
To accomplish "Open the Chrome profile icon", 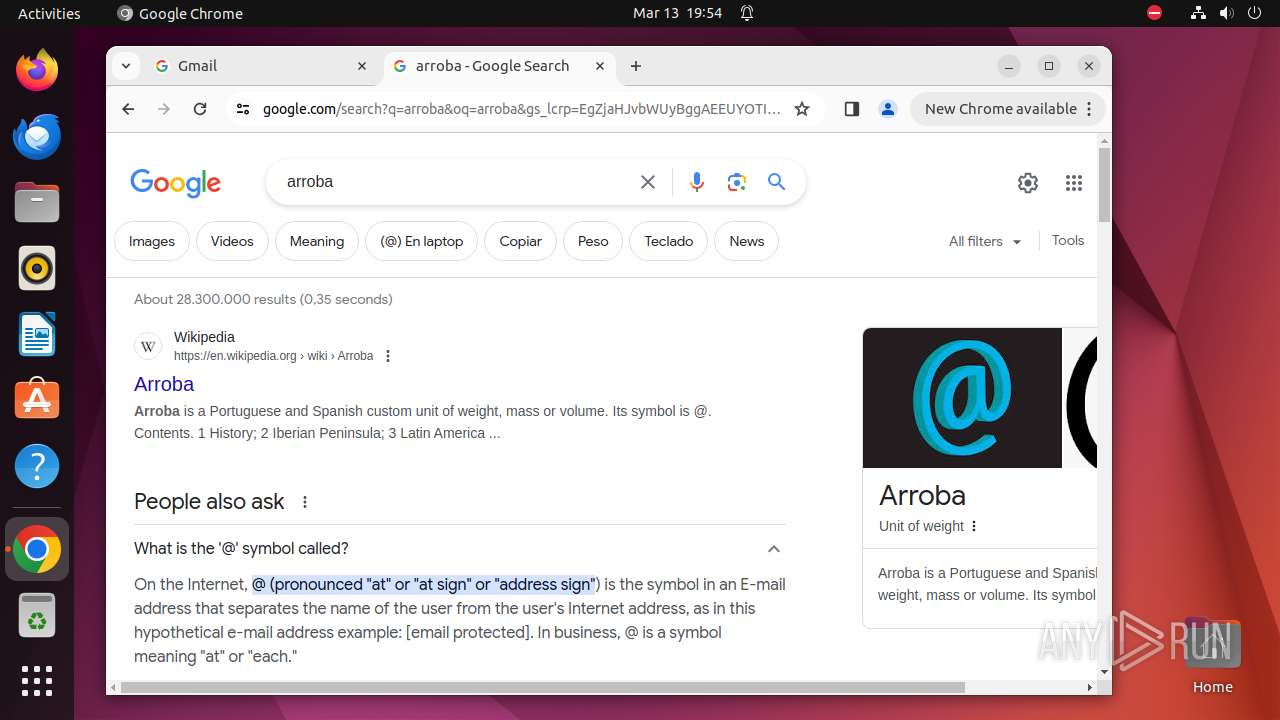I will click(888, 109).
